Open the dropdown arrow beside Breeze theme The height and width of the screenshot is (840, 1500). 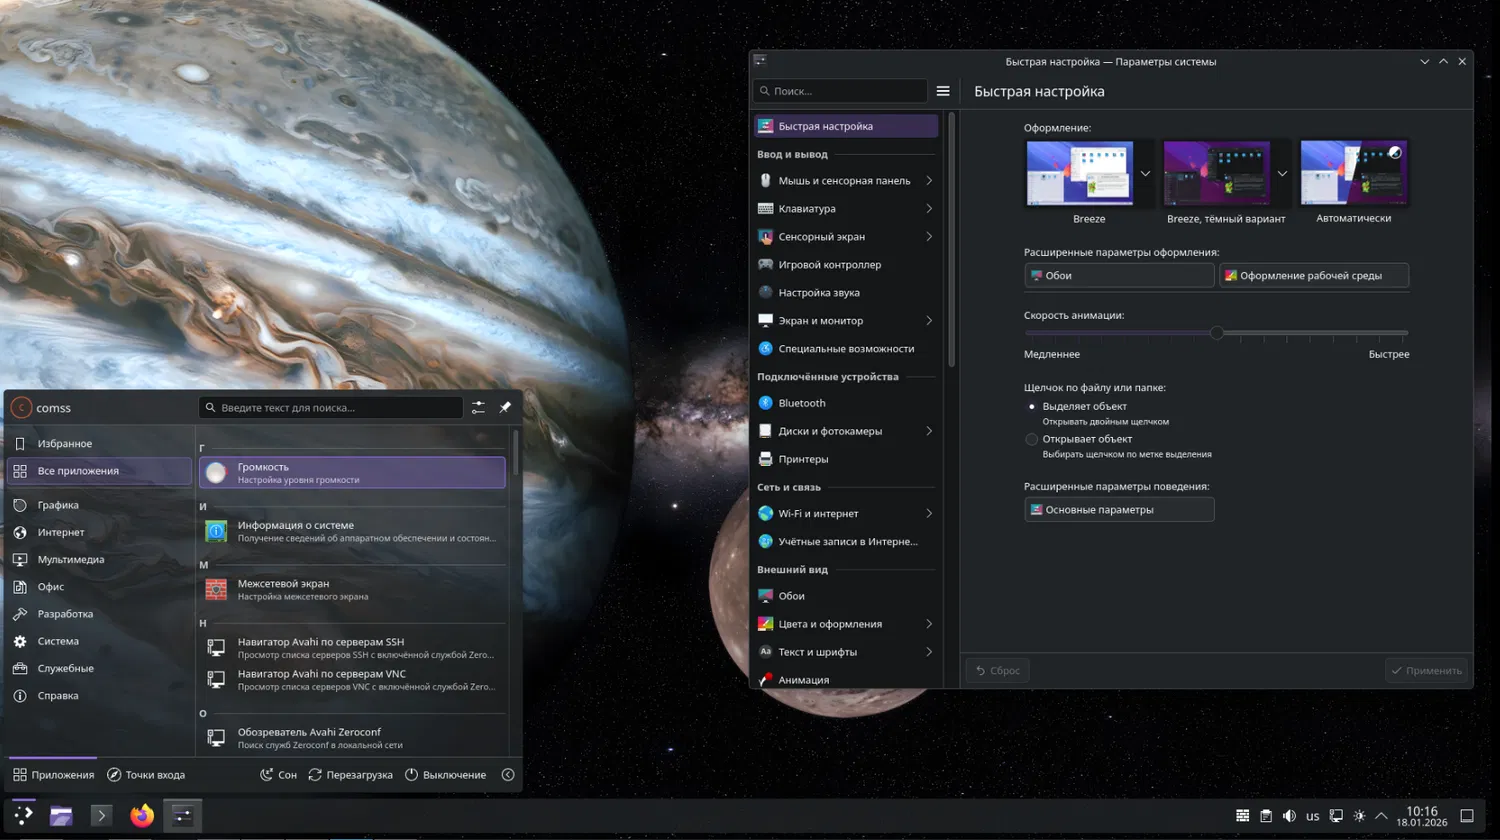tap(1145, 174)
